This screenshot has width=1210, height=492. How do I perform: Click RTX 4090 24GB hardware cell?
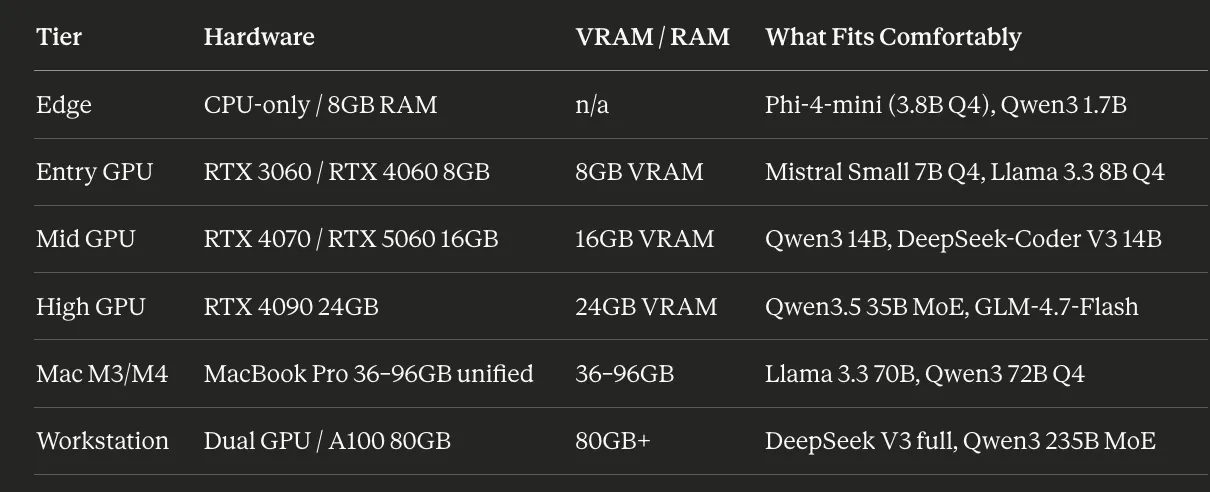click(x=291, y=307)
